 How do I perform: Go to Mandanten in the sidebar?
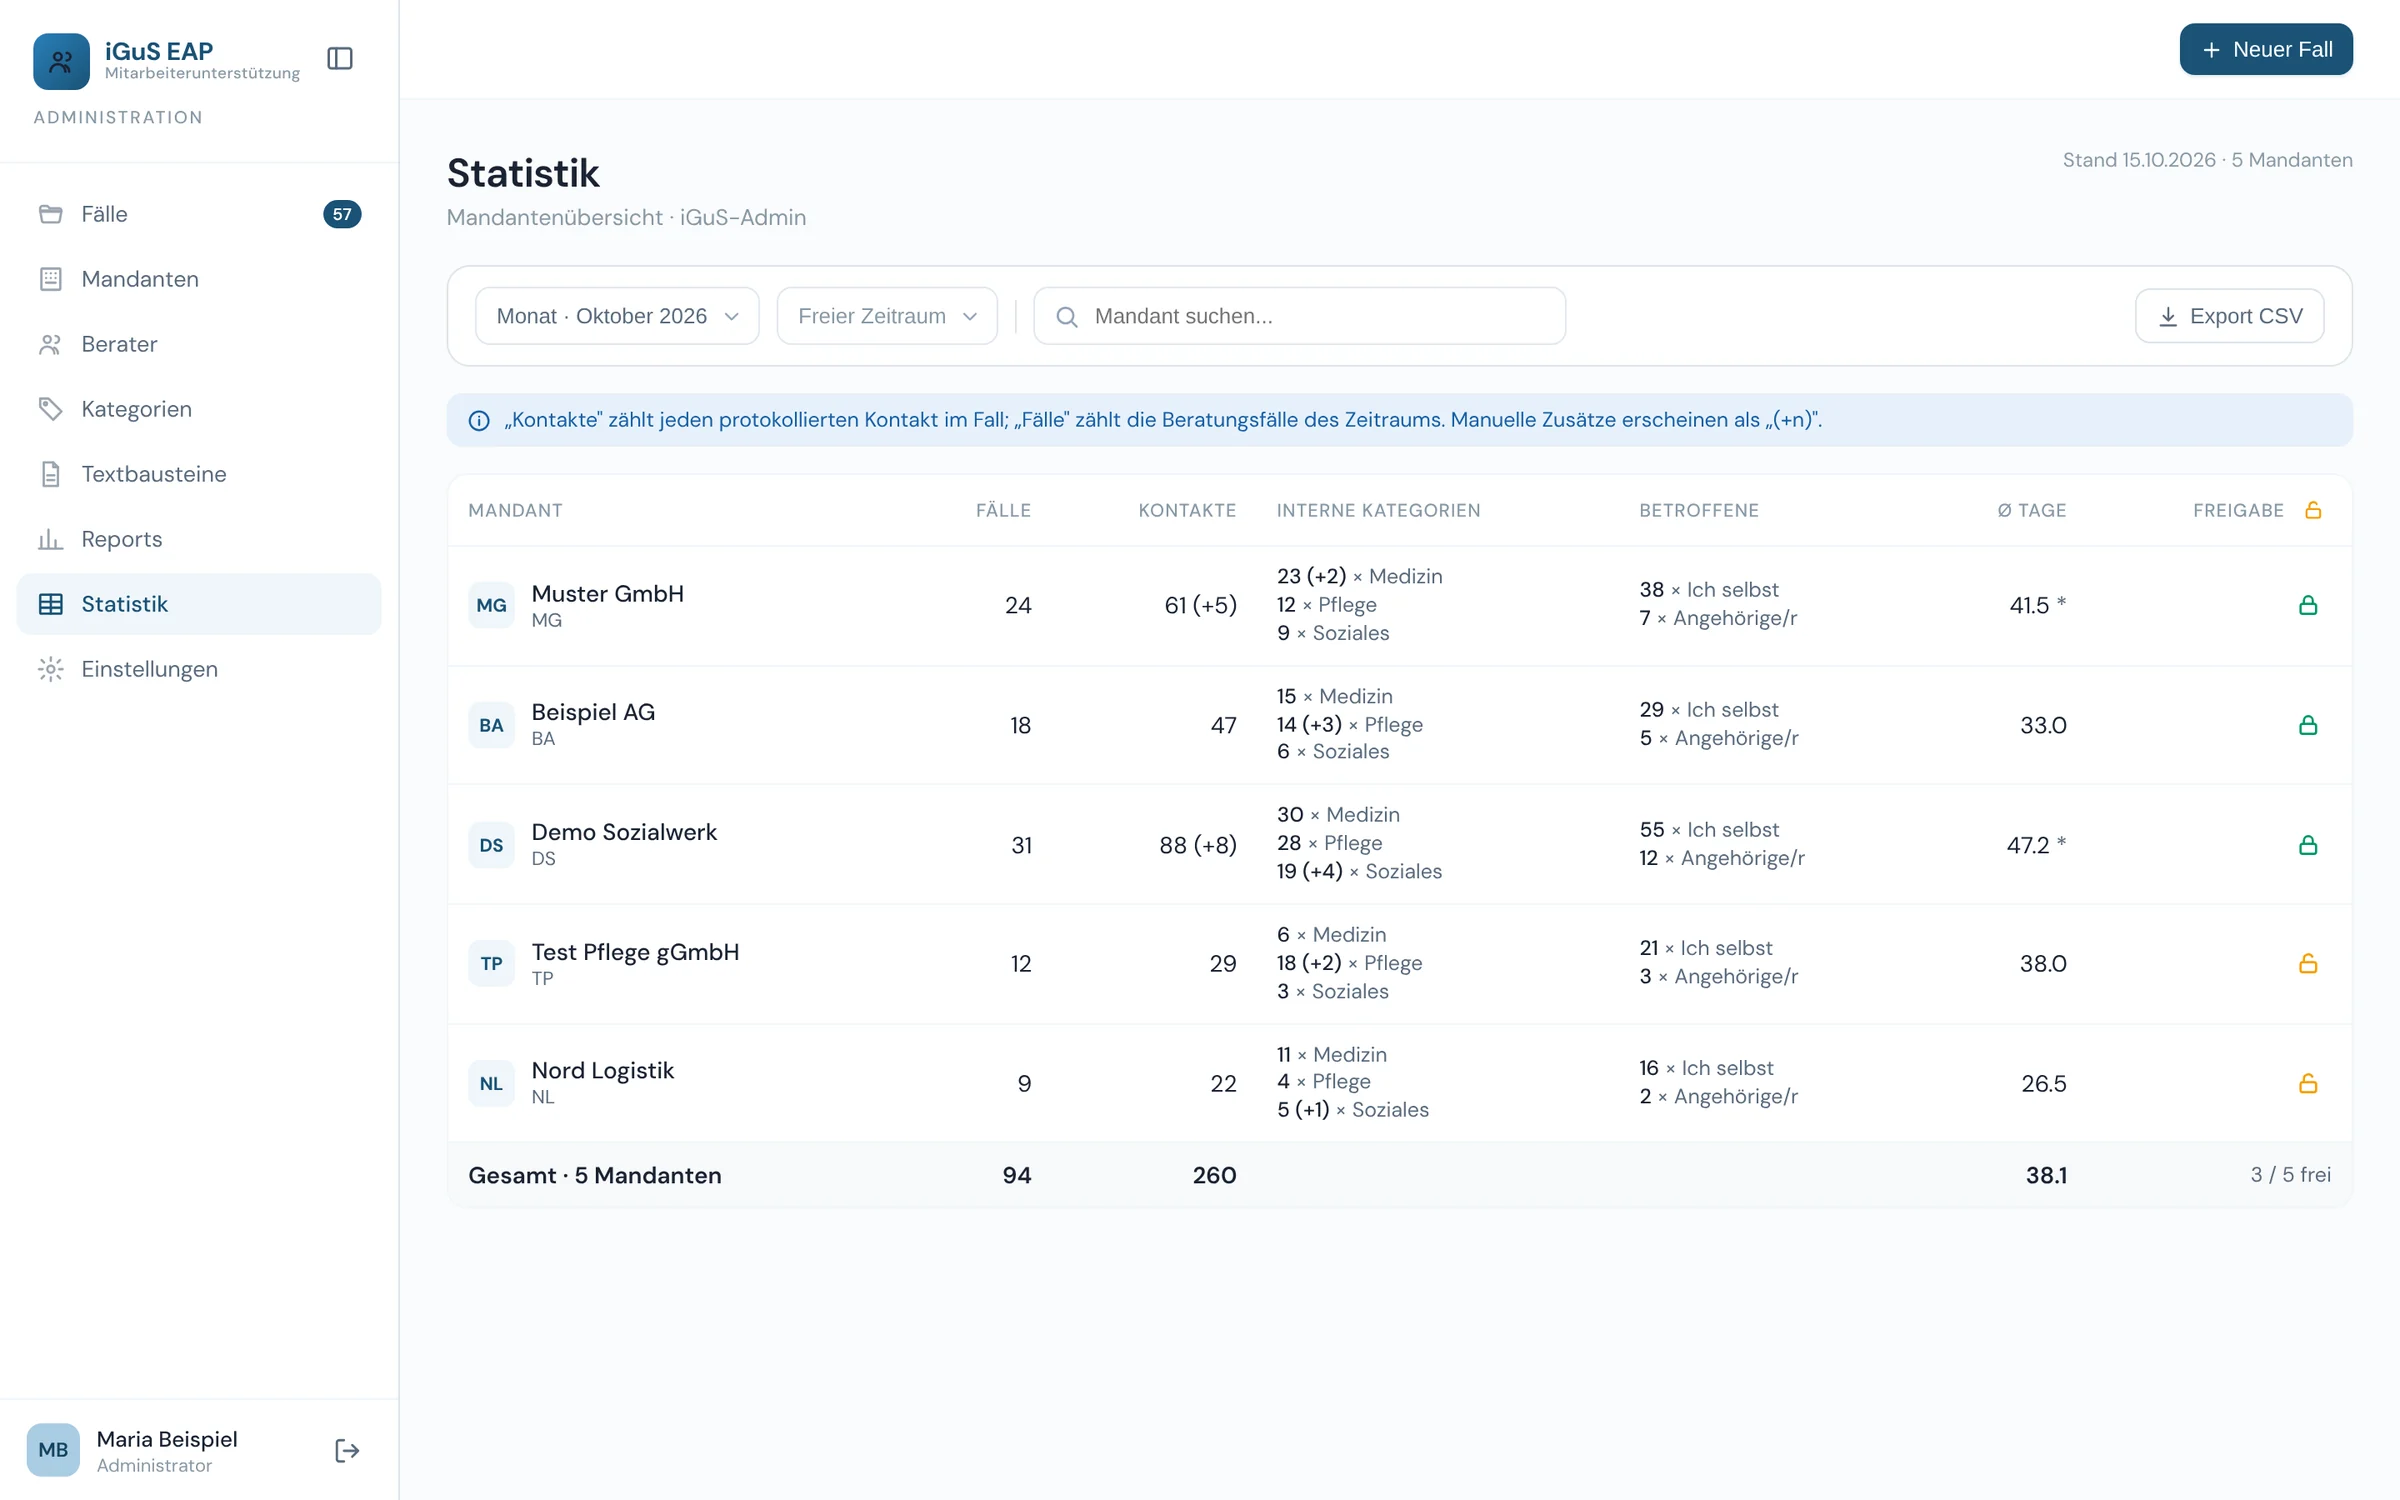pyautogui.click(x=199, y=279)
